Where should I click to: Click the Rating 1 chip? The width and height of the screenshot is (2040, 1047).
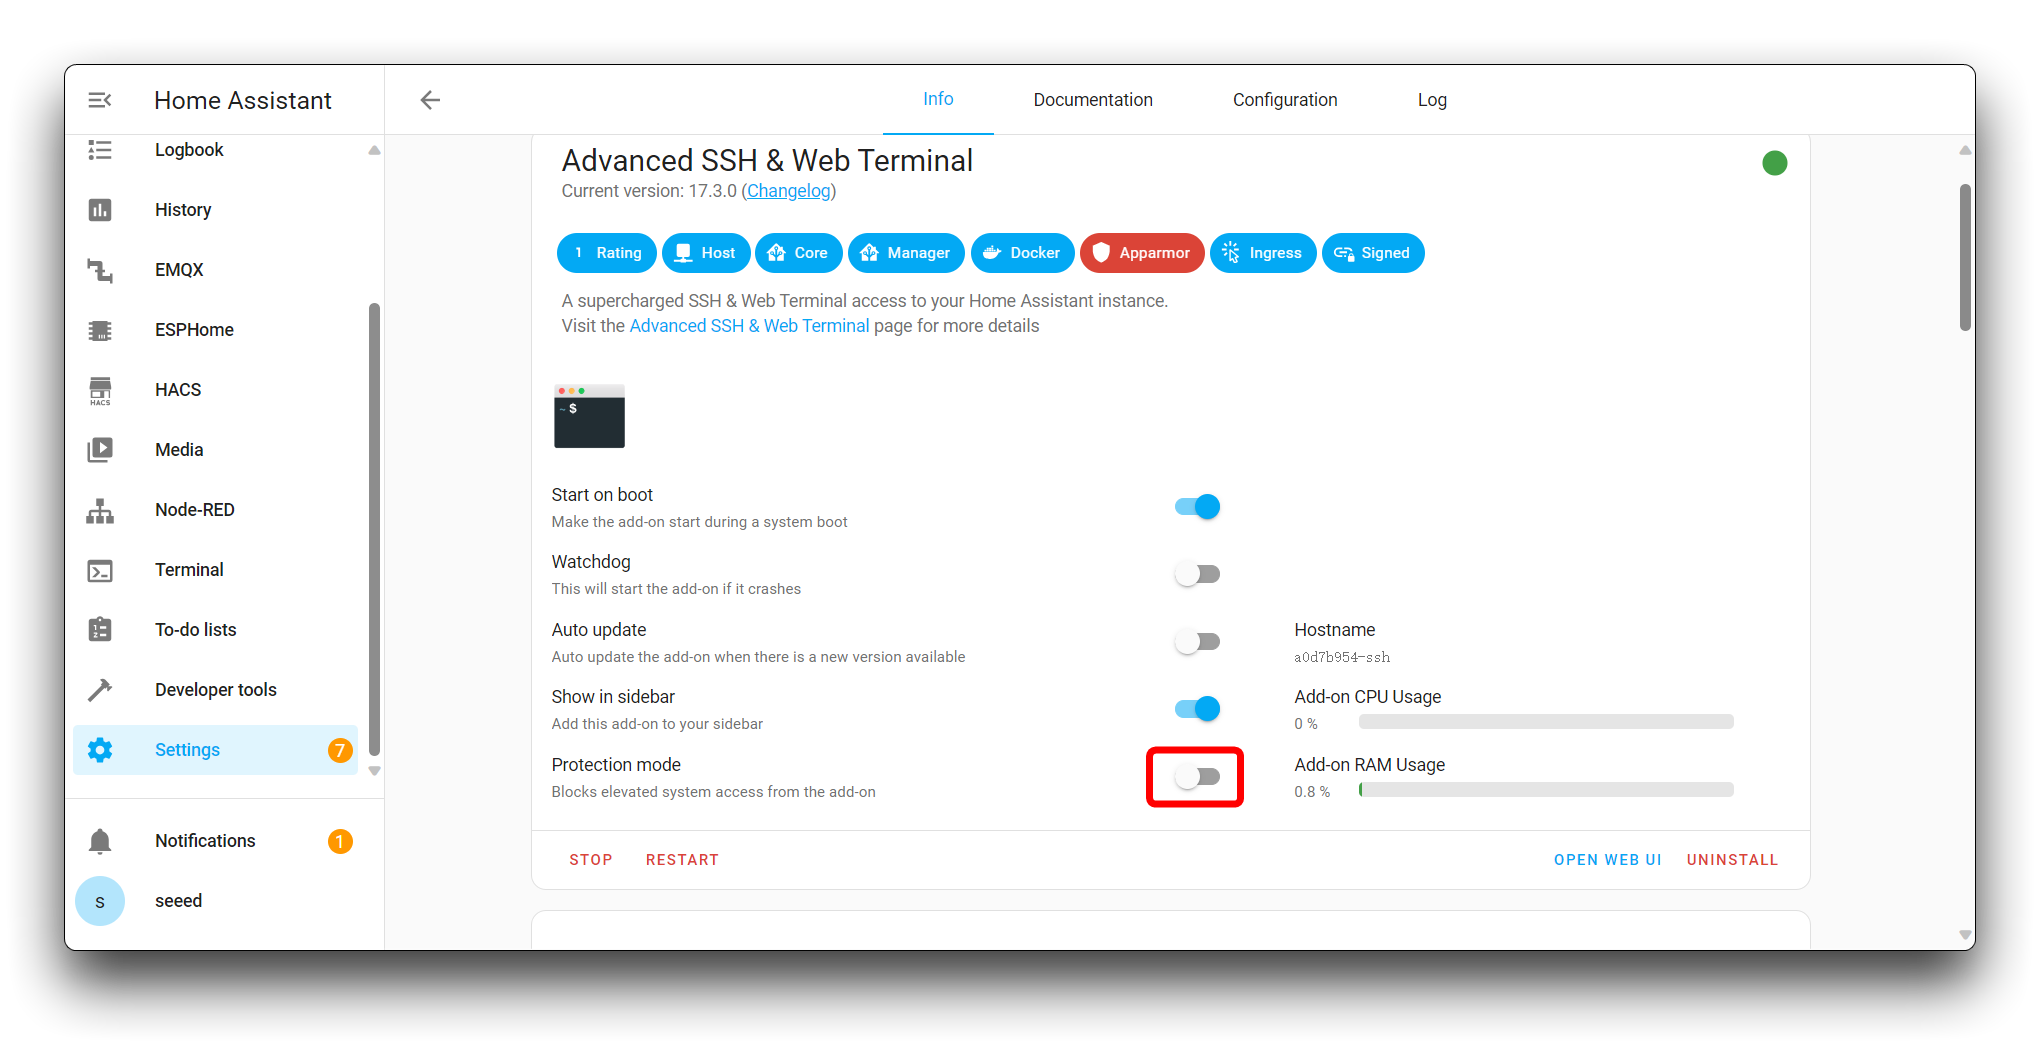point(607,253)
